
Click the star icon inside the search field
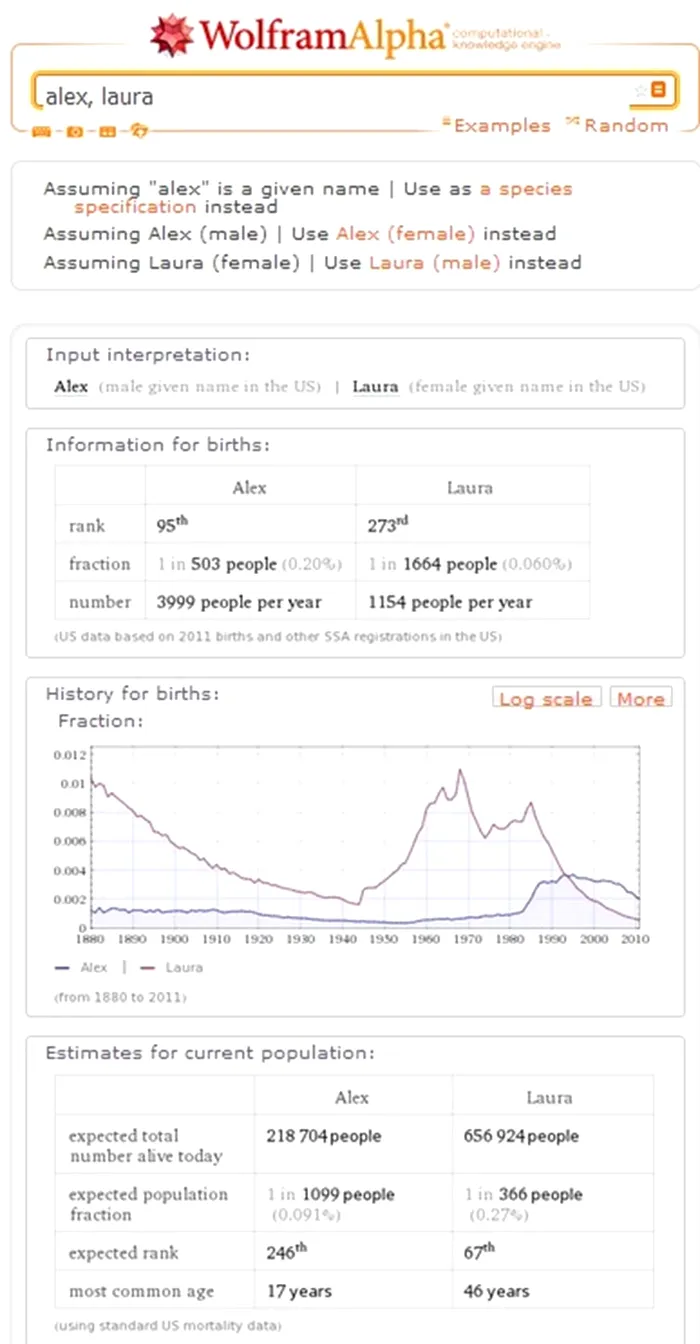(x=640, y=90)
